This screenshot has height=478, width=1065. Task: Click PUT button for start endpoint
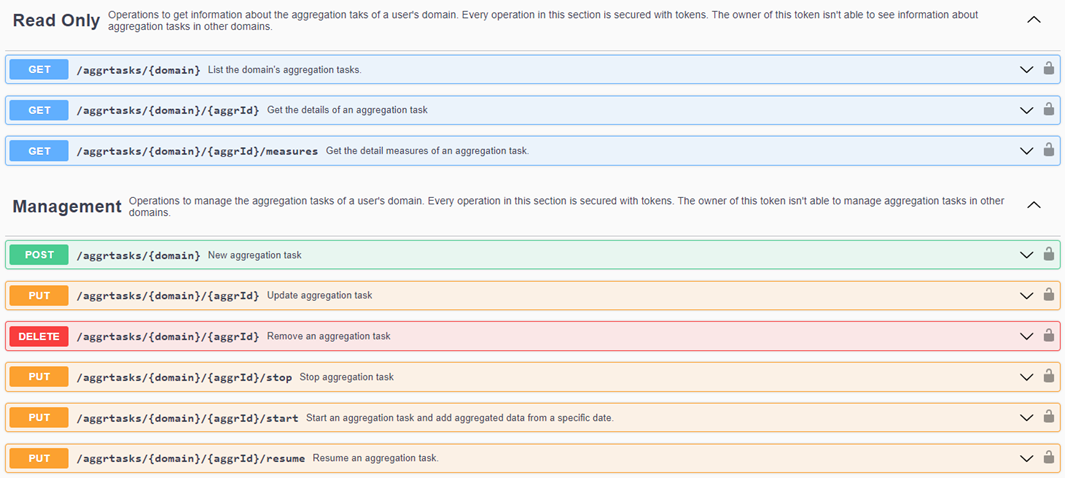(39, 417)
